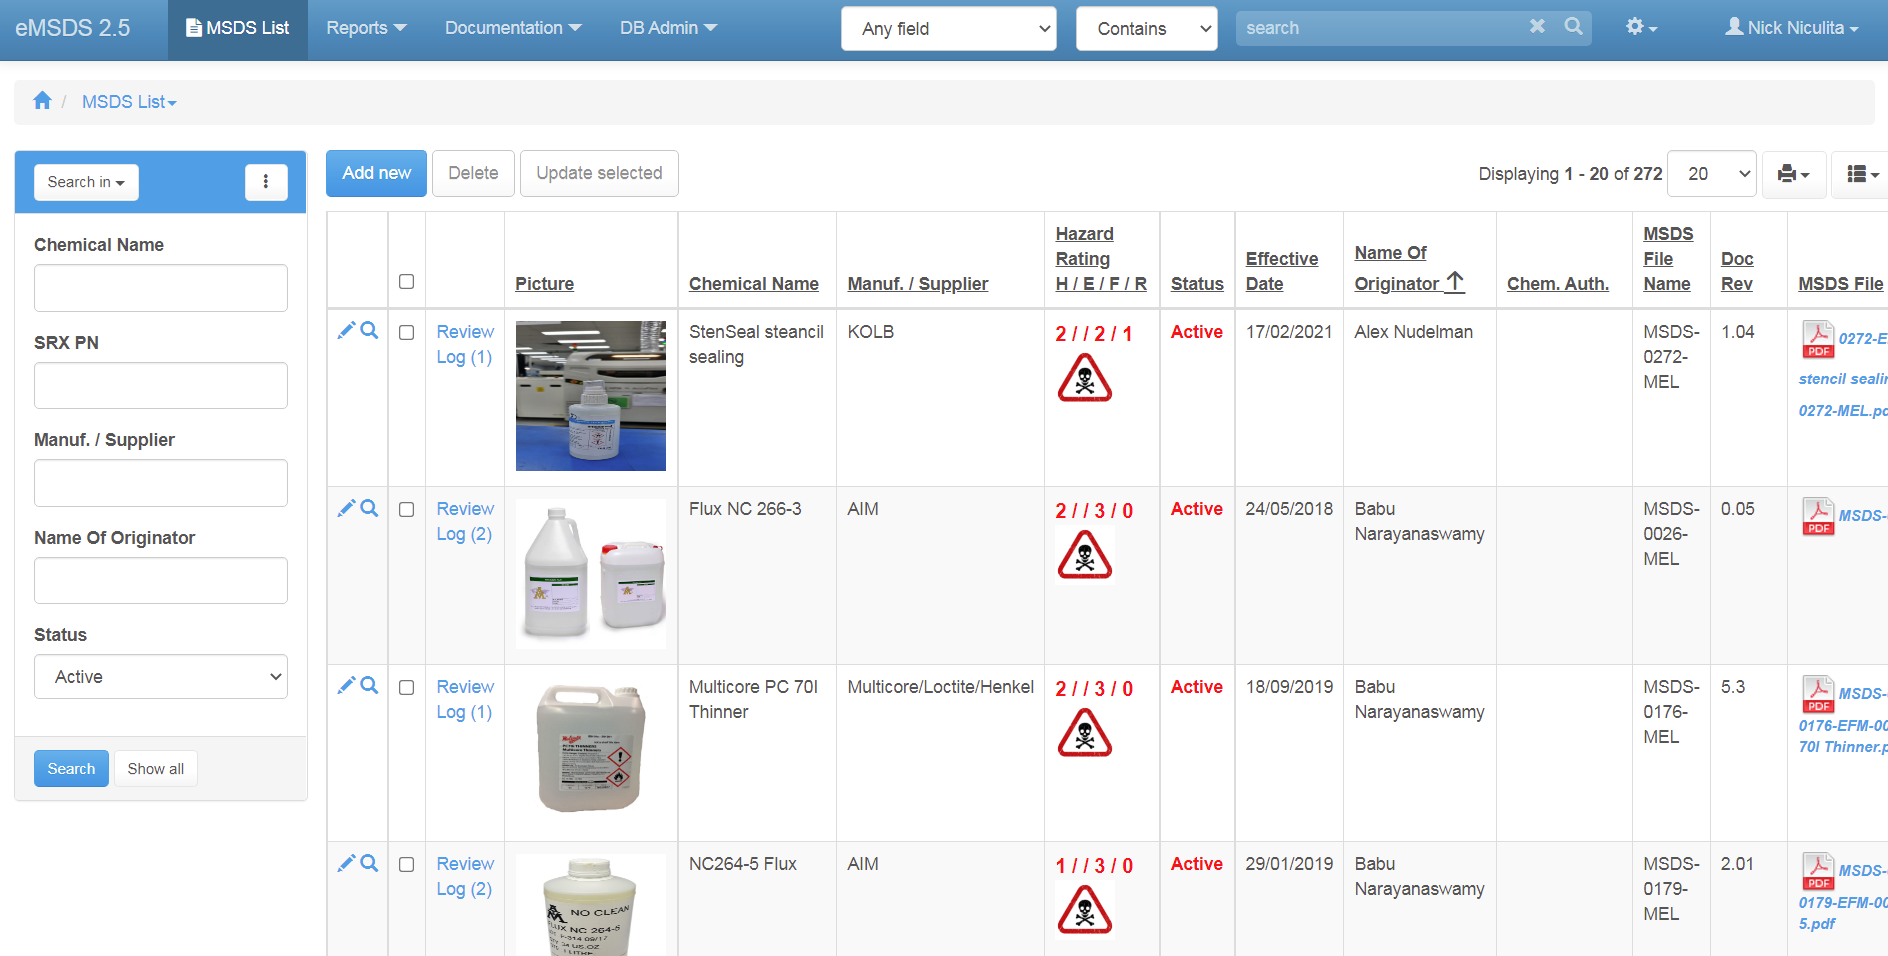Viewport: 1888px width, 956px height.
Task: Open Review Log for the AIM Flux NC 266-3
Action: coord(464,521)
